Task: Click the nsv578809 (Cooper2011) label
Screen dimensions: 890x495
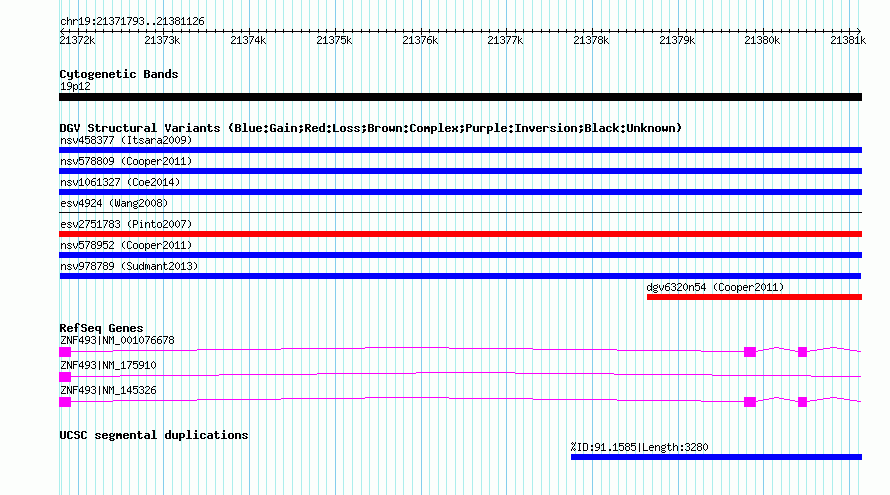Action: 126,161
